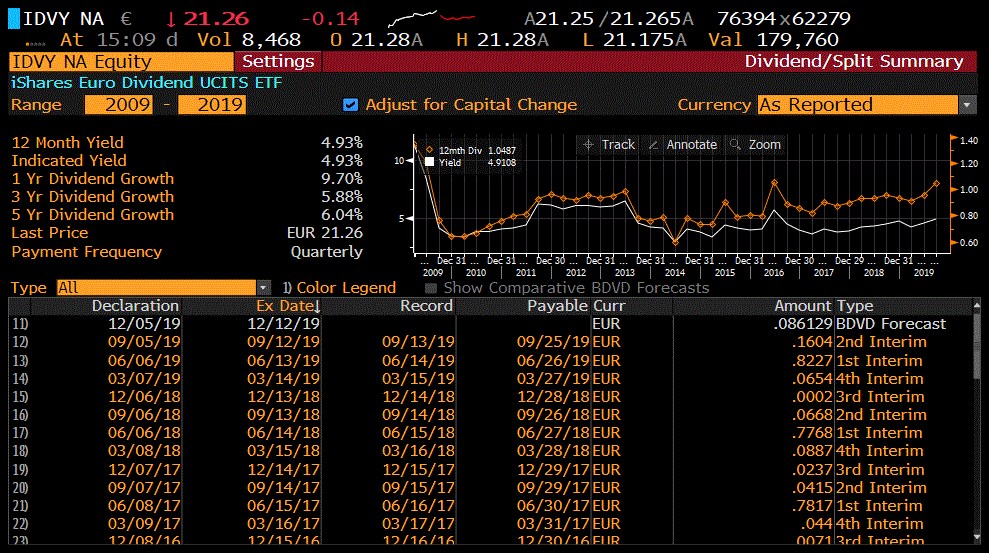Image resolution: width=989 pixels, height=553 pixels.
Task: Click the red down arrow beside price
Action: [171, 18]
